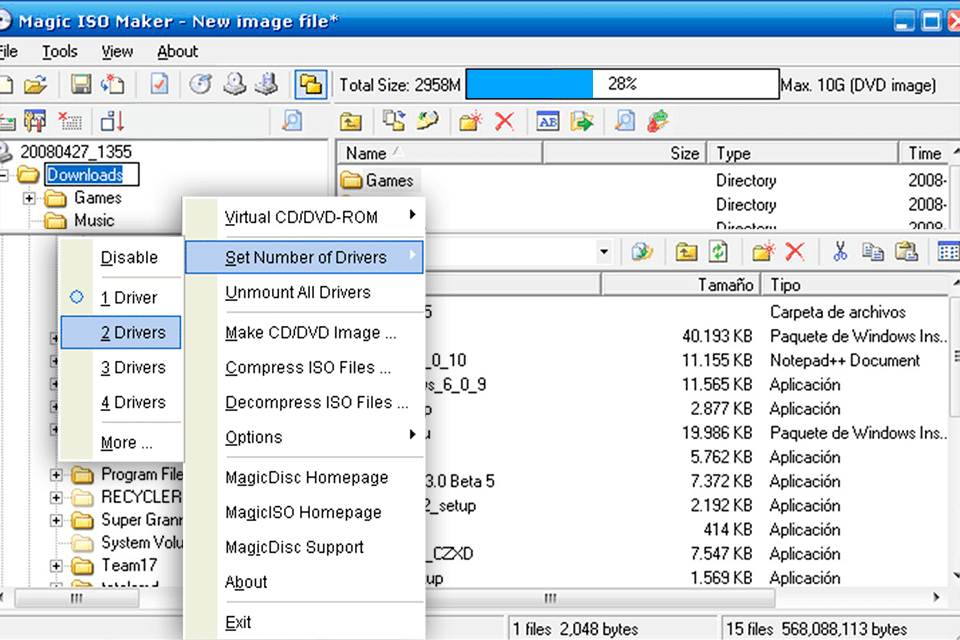Click the globe-and-hand icon in explorer toolbar
This screenshot has width=960, height=640.
click(642, 252)
